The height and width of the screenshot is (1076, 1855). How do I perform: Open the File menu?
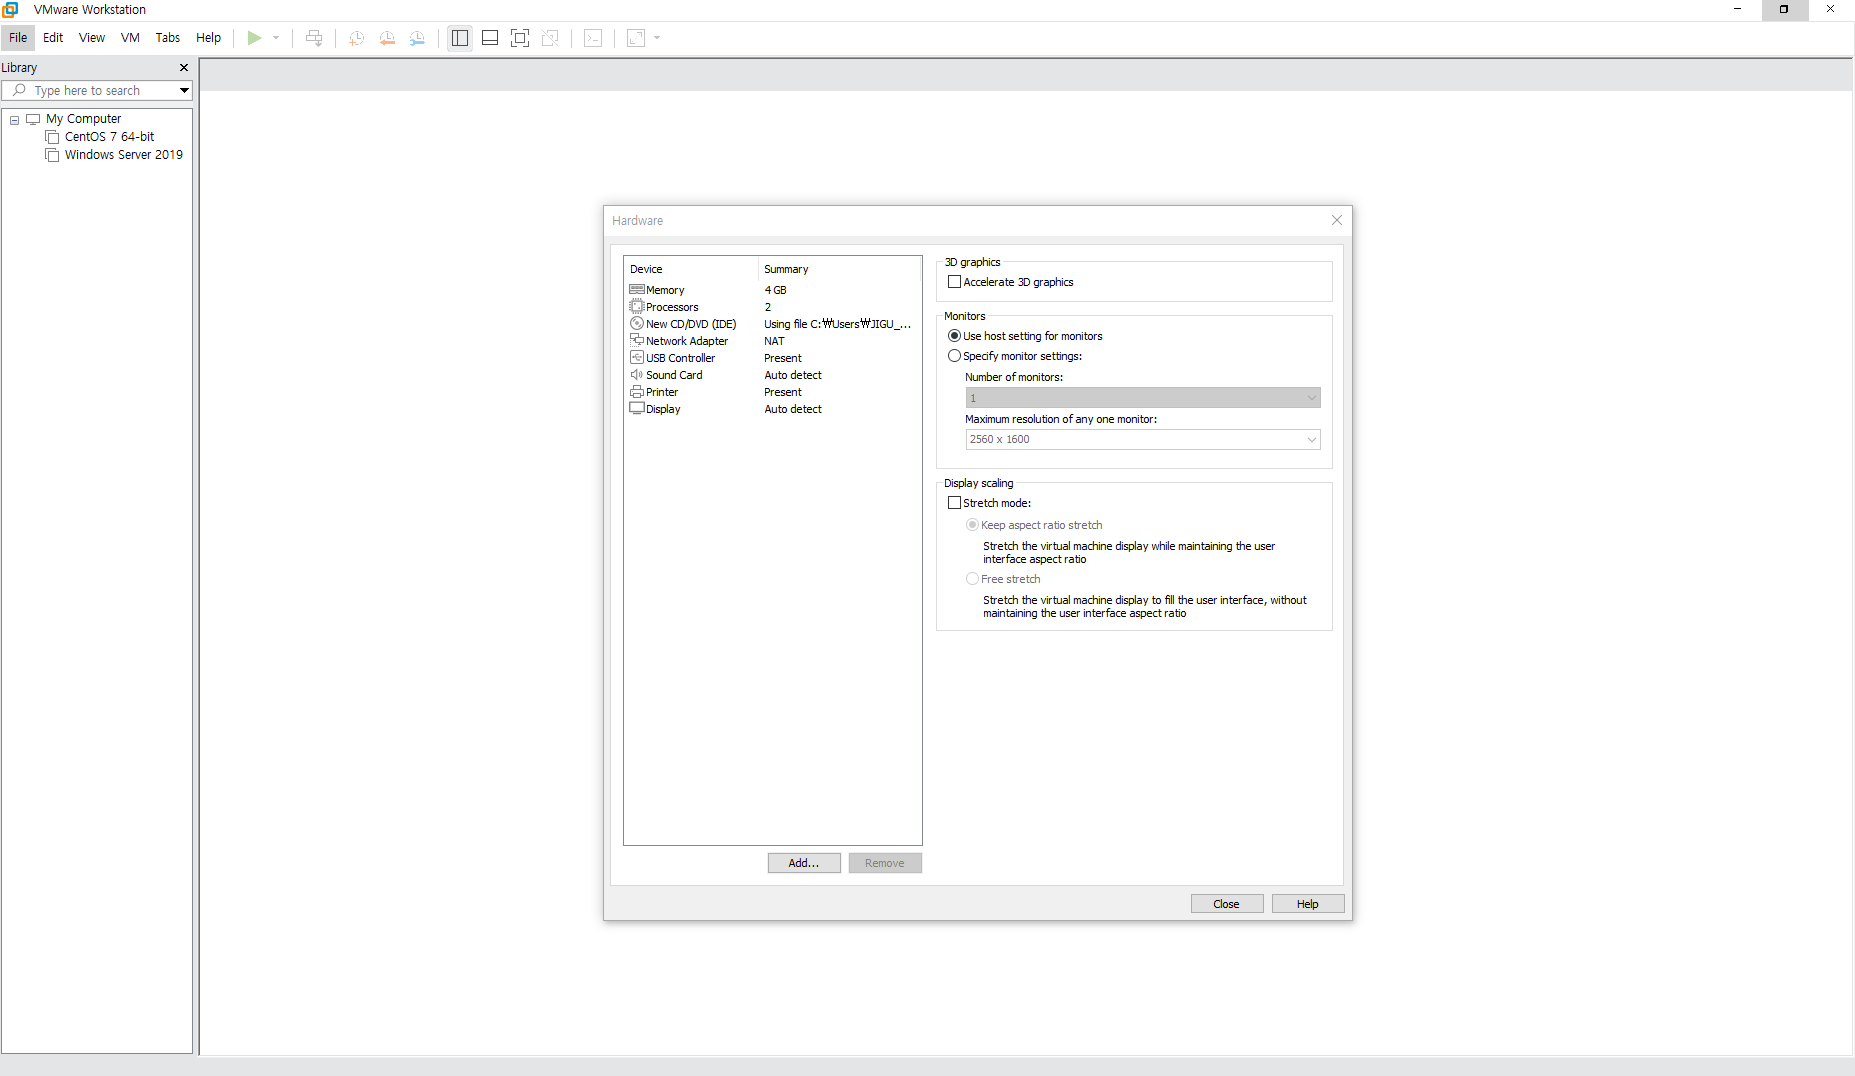[18, 38]
